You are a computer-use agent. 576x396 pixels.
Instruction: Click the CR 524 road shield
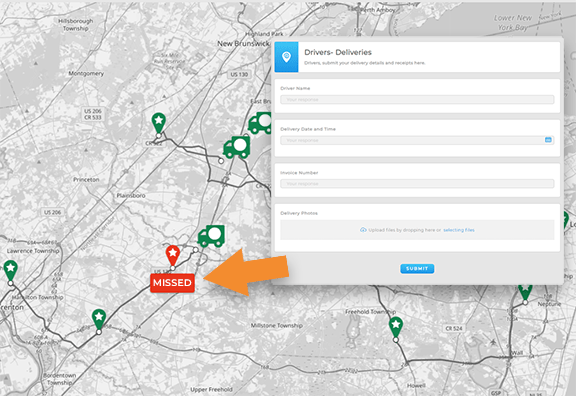(454, 328)
